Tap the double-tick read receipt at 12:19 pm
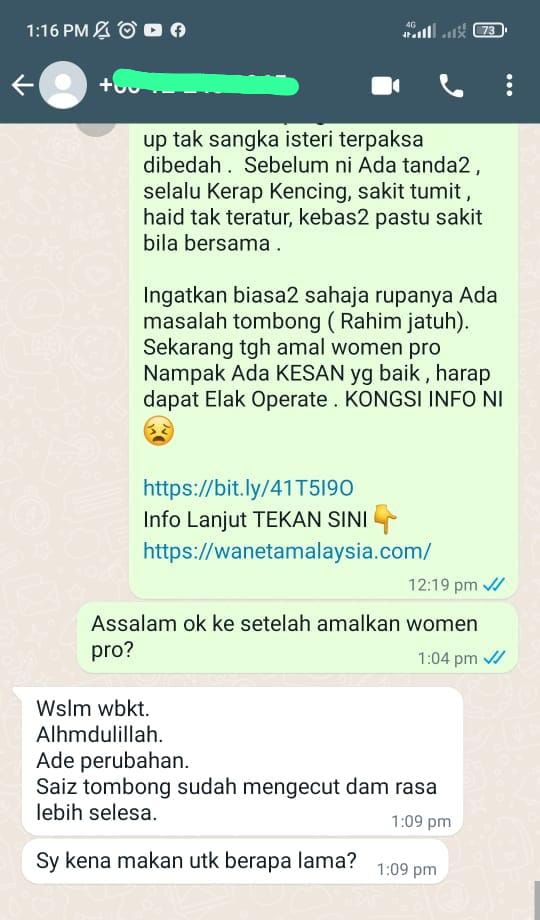Viewport: 540px width, 920px height. [493, 584]
